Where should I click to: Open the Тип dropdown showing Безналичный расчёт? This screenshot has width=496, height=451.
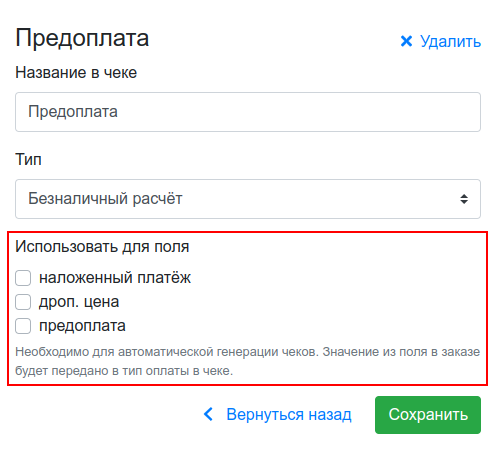pos(248,199)
